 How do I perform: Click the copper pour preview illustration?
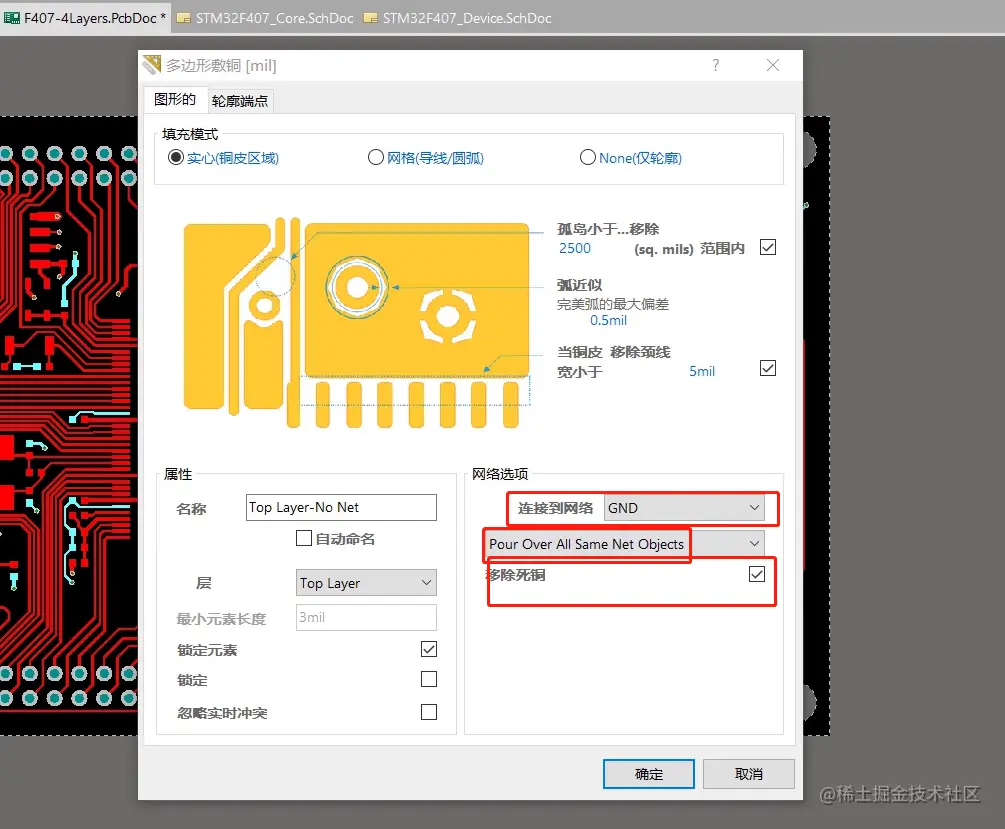358,324
